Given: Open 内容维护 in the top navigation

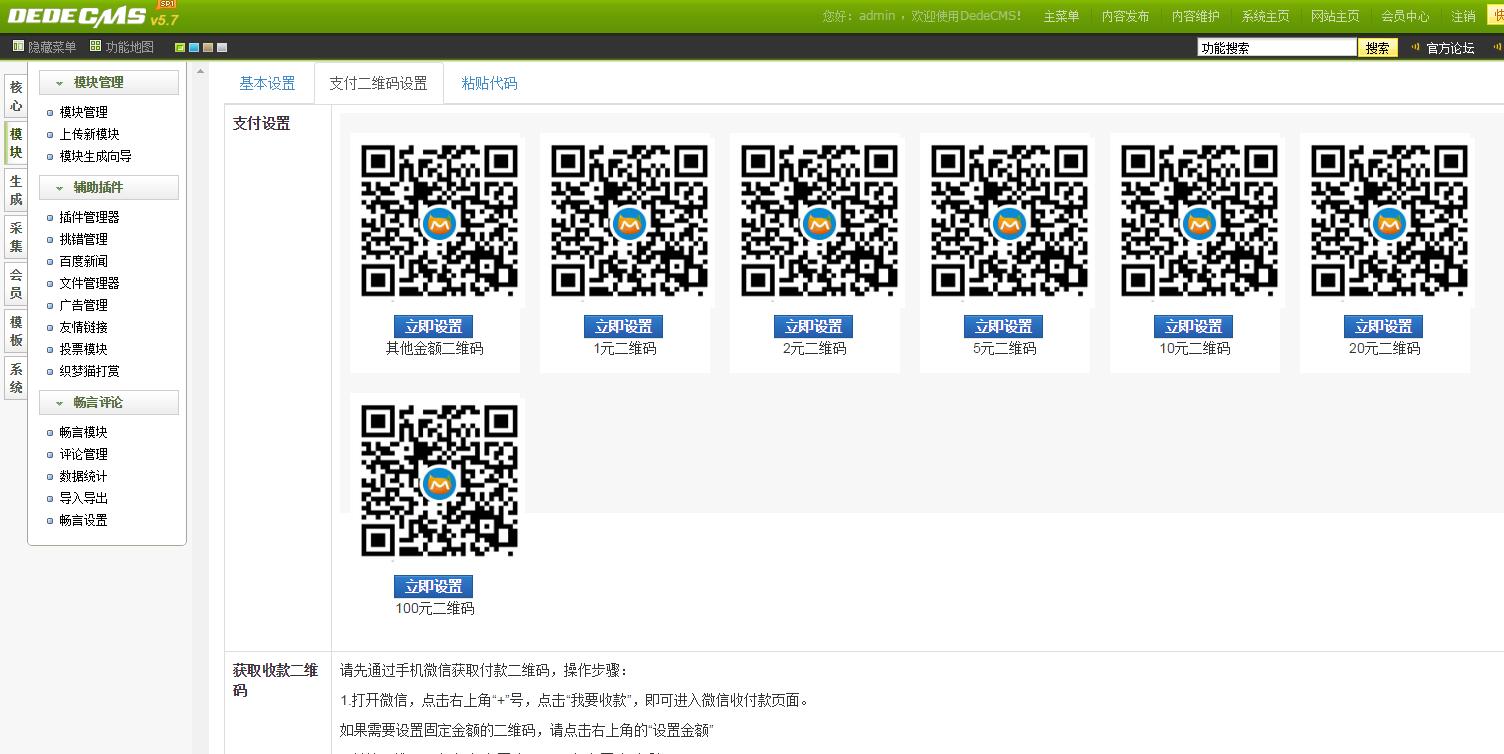Looking at the screenshot, I should pyautogui.click(x=1195, y=16).
